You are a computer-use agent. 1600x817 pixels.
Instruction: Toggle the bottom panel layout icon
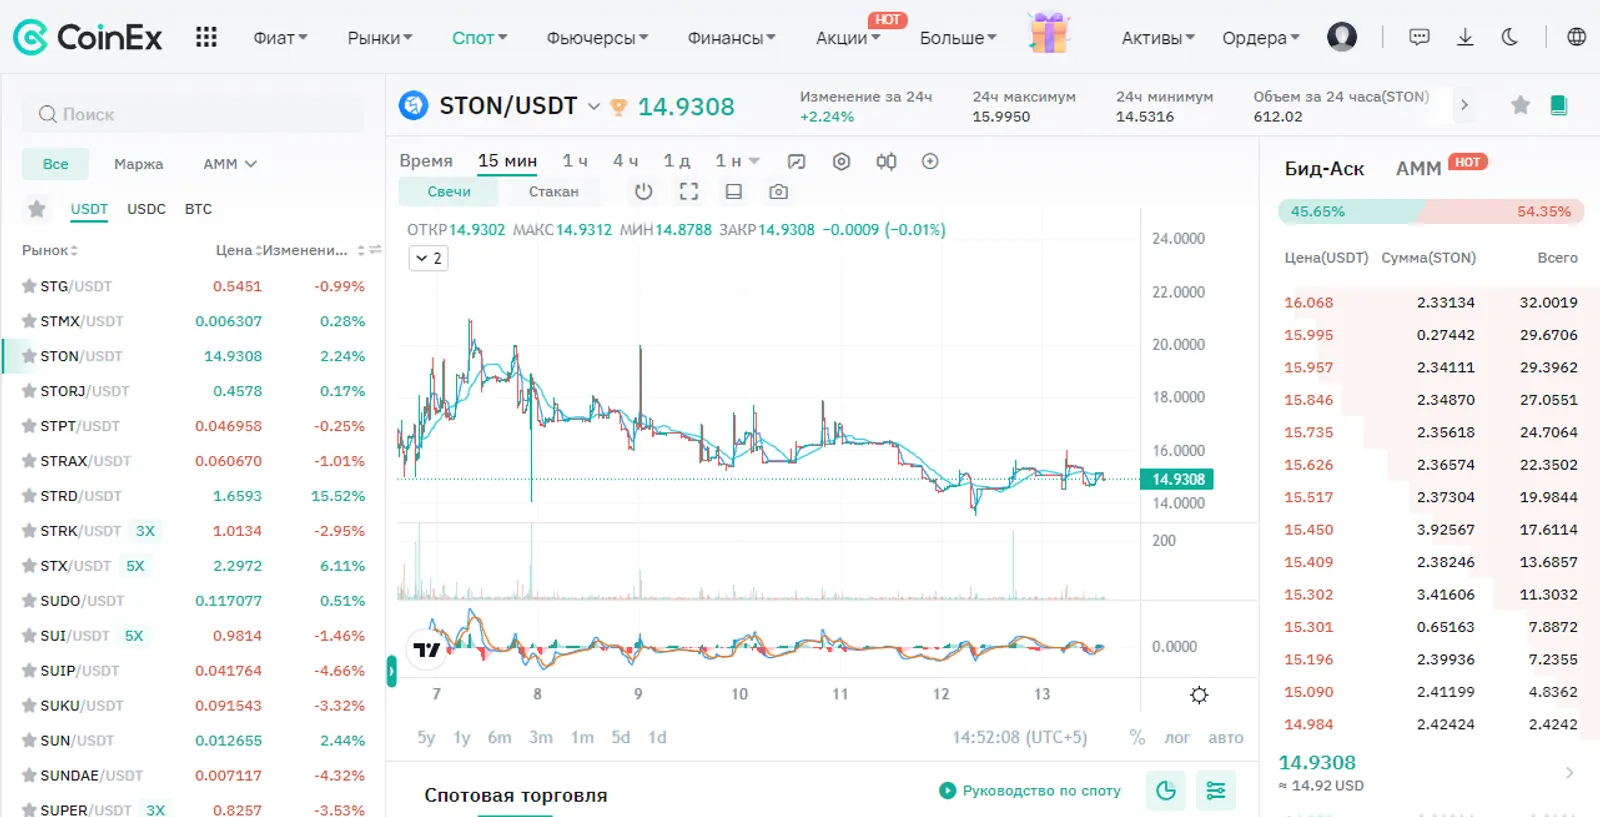733,191
